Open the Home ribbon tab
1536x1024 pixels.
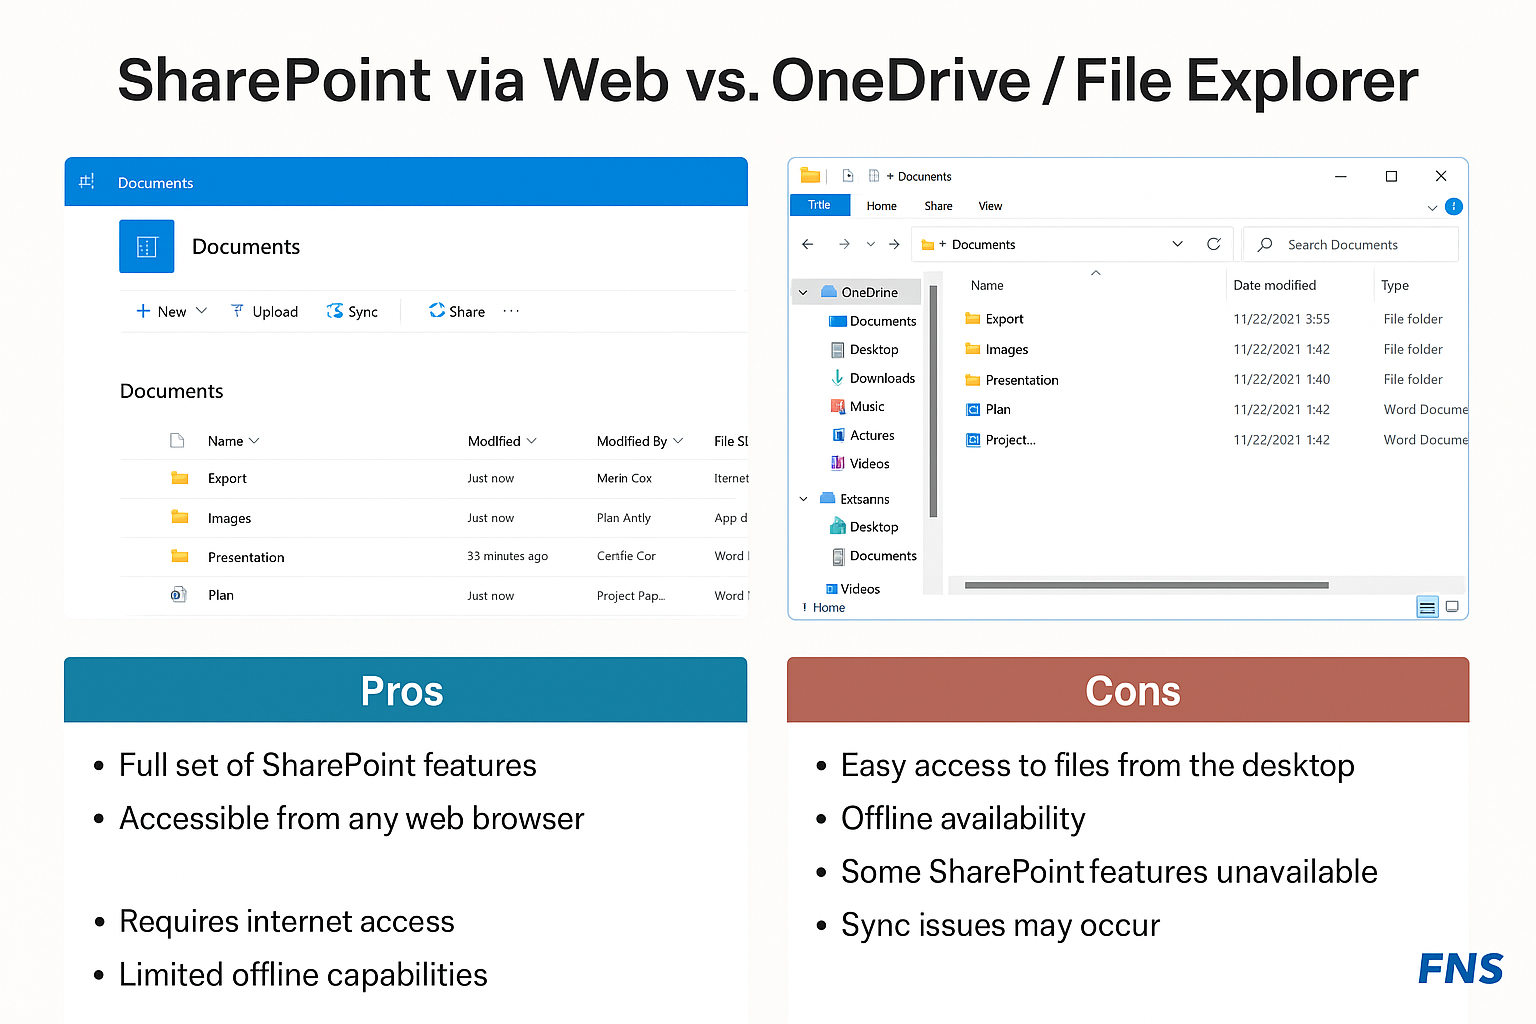881,206
